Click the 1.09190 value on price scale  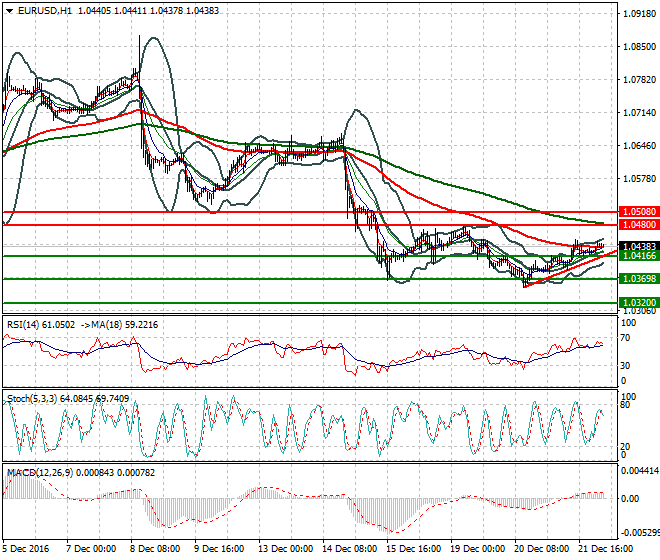tap(637, 14)
